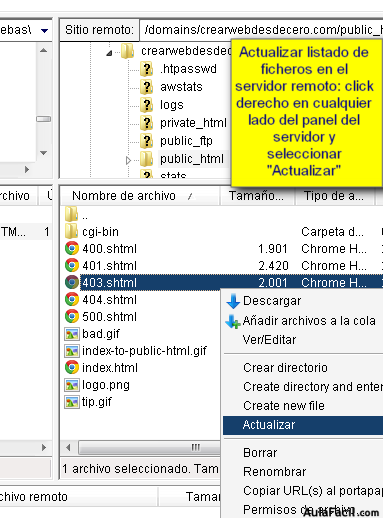The height and width of the screenshot is (518, 383).
Task: Select the private_html label in the tree
Action: point(193,123)
